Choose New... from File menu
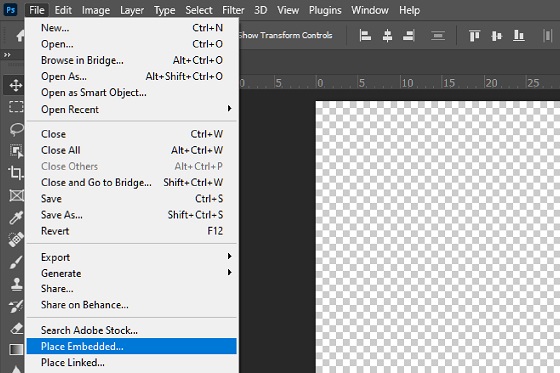560x373 pixels. tap(132, 28)
